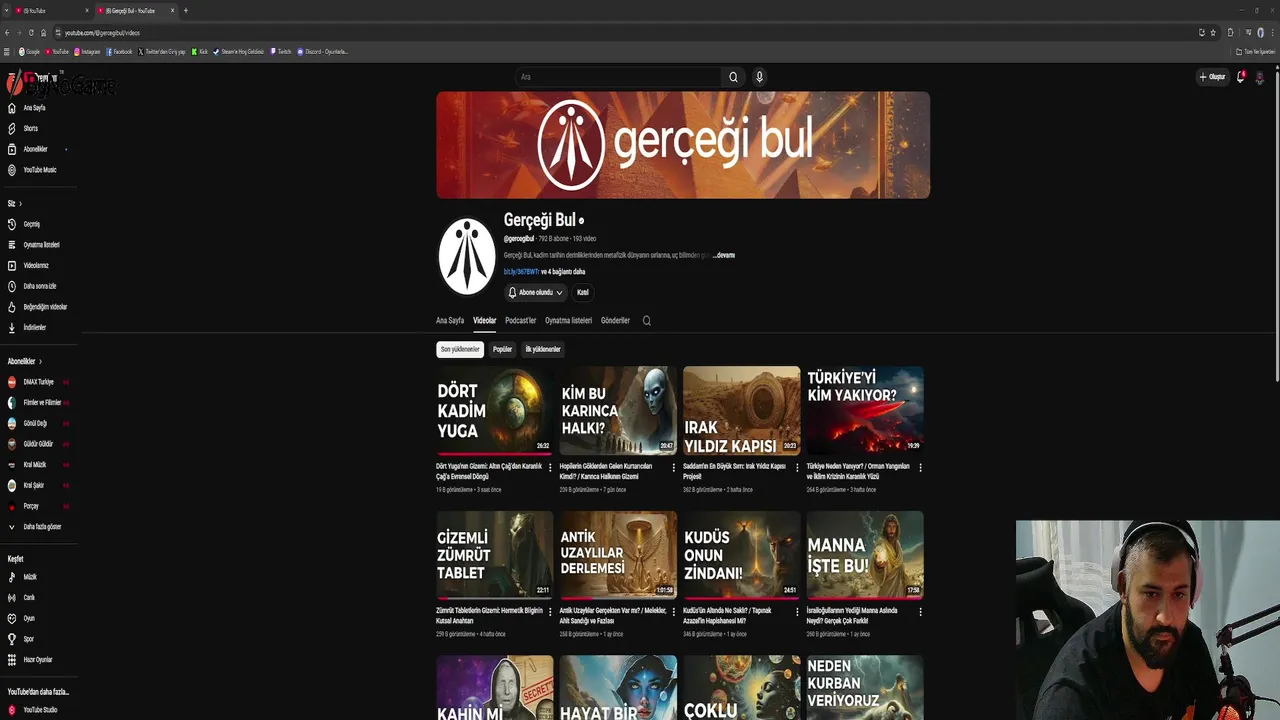Switch to channel Oynatma listeleri tab

coord(568,321)
